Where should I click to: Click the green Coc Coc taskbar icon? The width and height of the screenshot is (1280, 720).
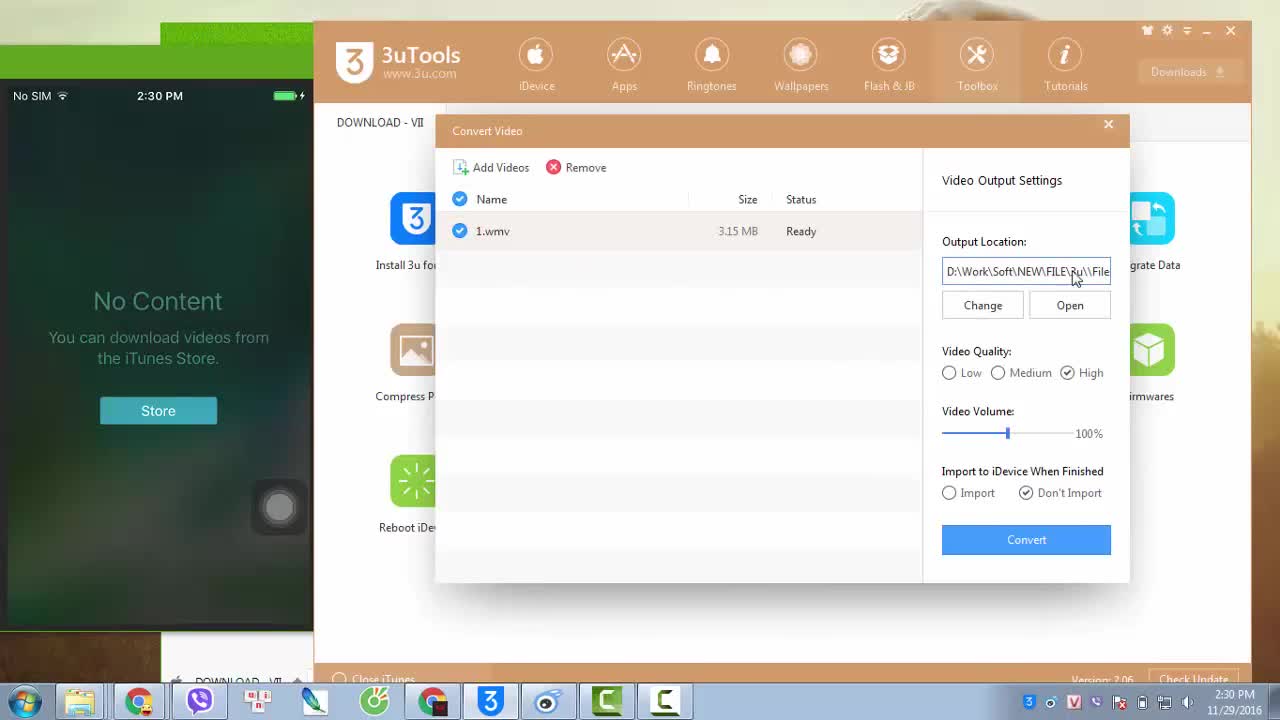(374, 702)
